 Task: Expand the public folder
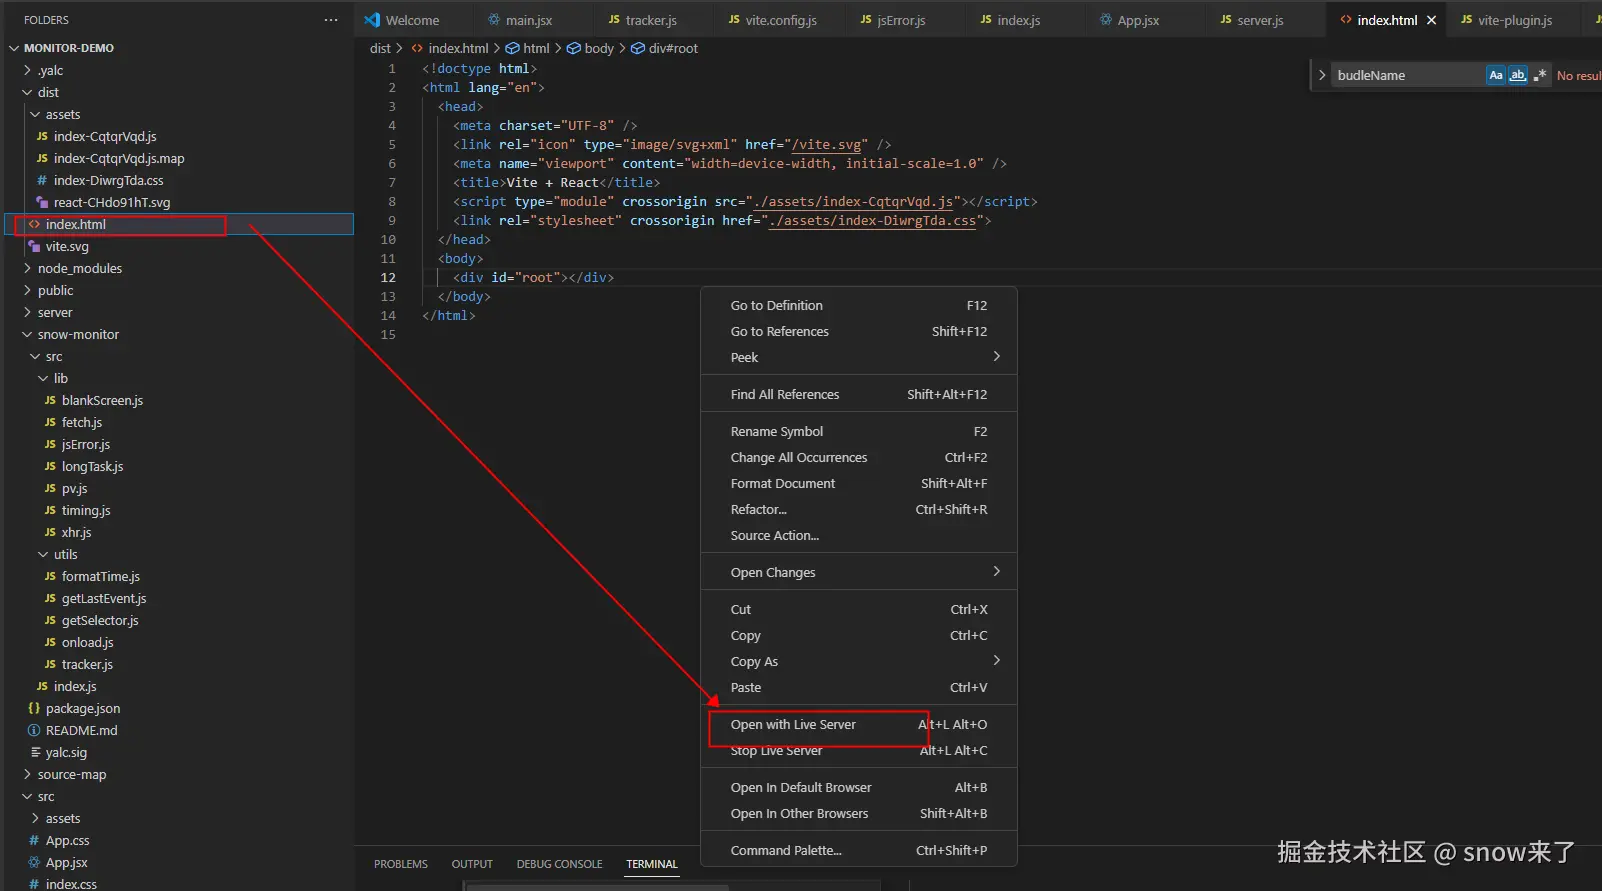pyautogui.click(x=27, y=290)
